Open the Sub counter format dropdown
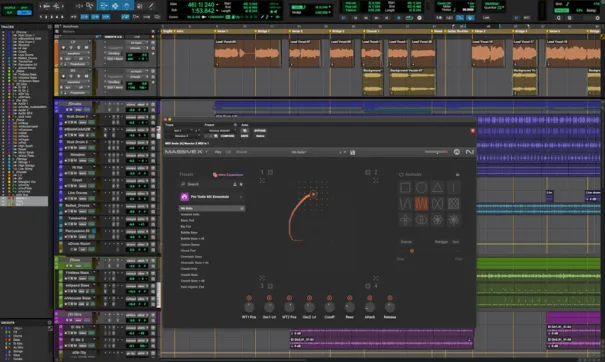 pos(218,10)
